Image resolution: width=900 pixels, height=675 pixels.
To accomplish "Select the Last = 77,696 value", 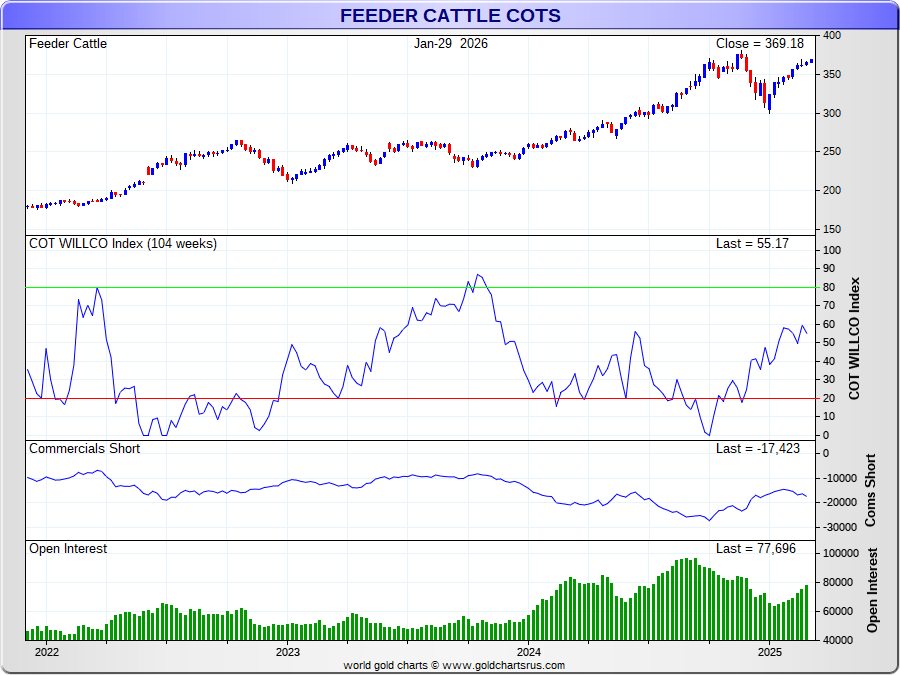I will (x=756, y=549).
